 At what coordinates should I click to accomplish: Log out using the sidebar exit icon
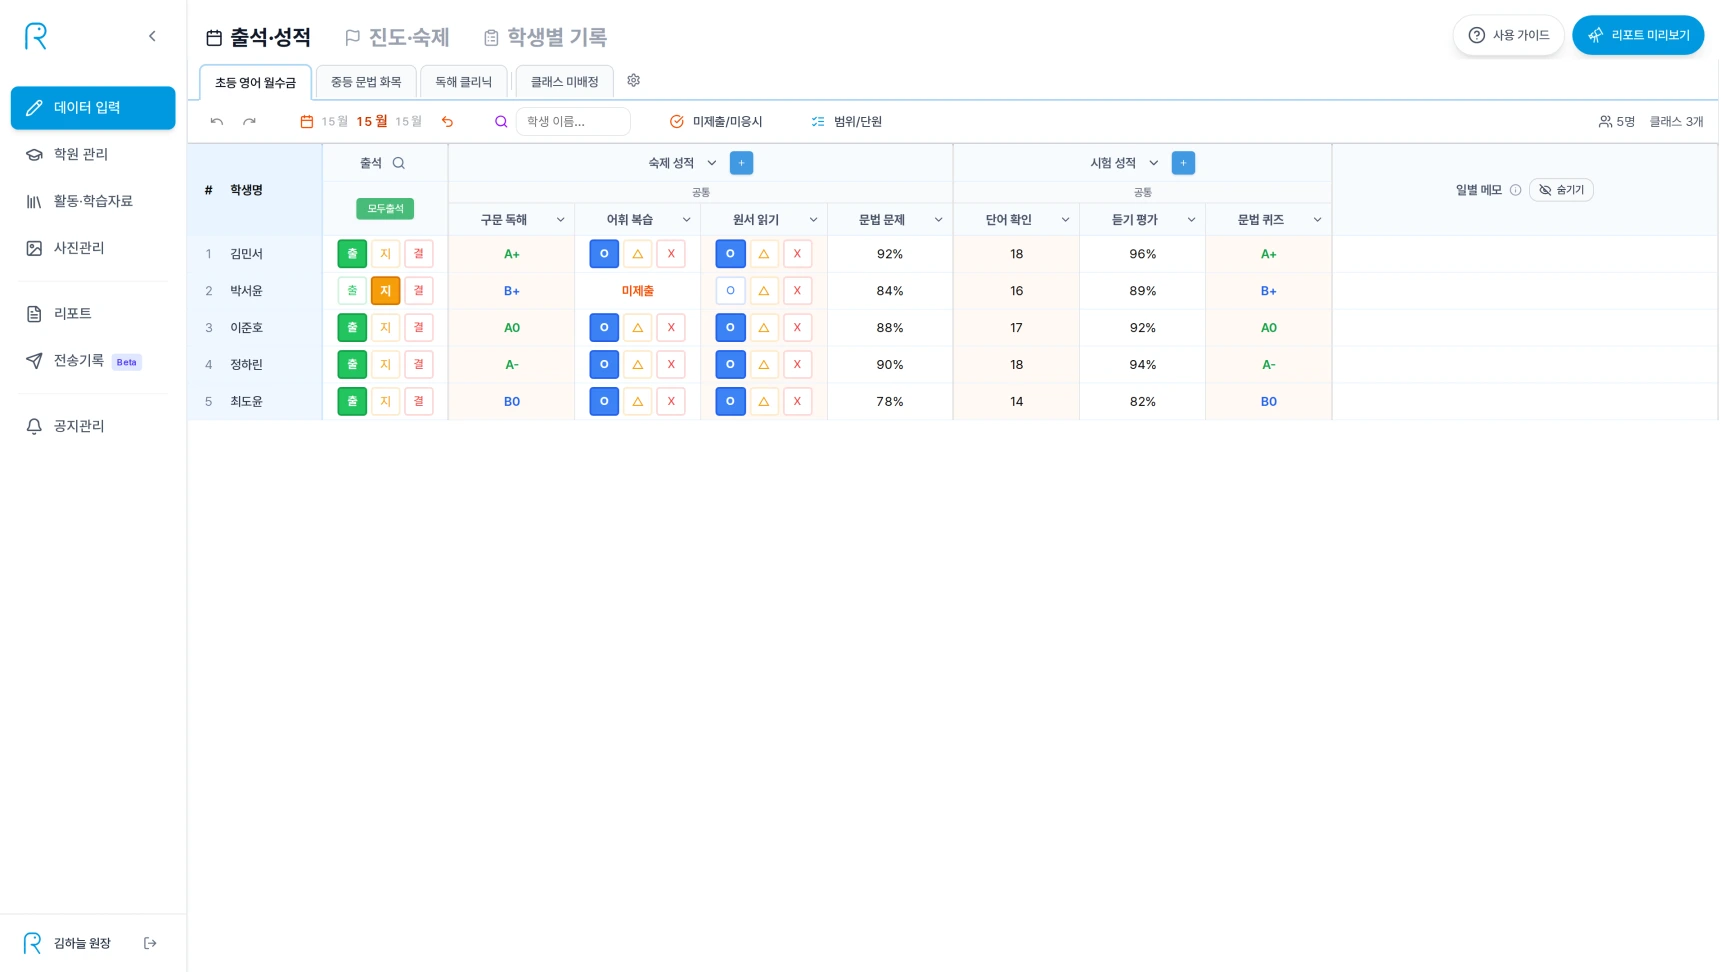pos(150,943)
